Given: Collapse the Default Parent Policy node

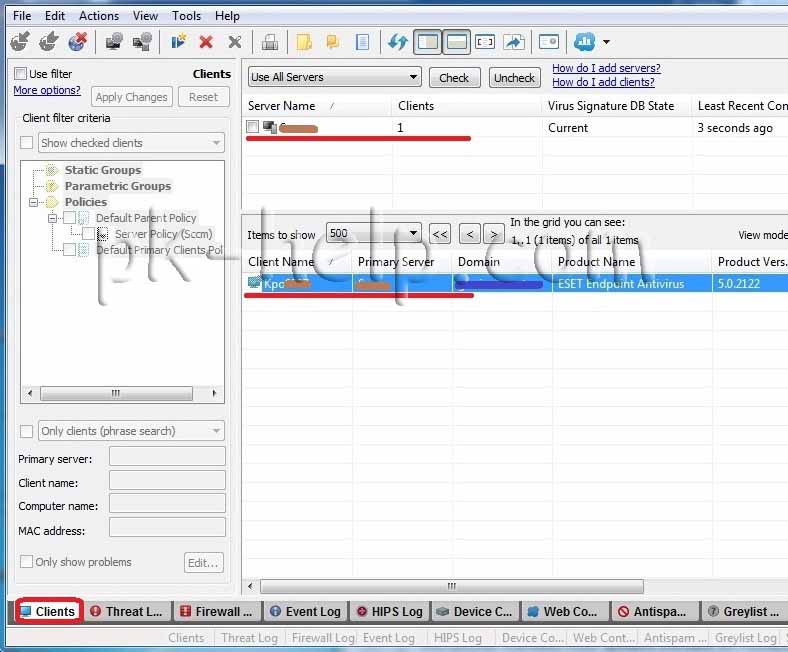Looking at the screenshot, I should tap(52, 218).
